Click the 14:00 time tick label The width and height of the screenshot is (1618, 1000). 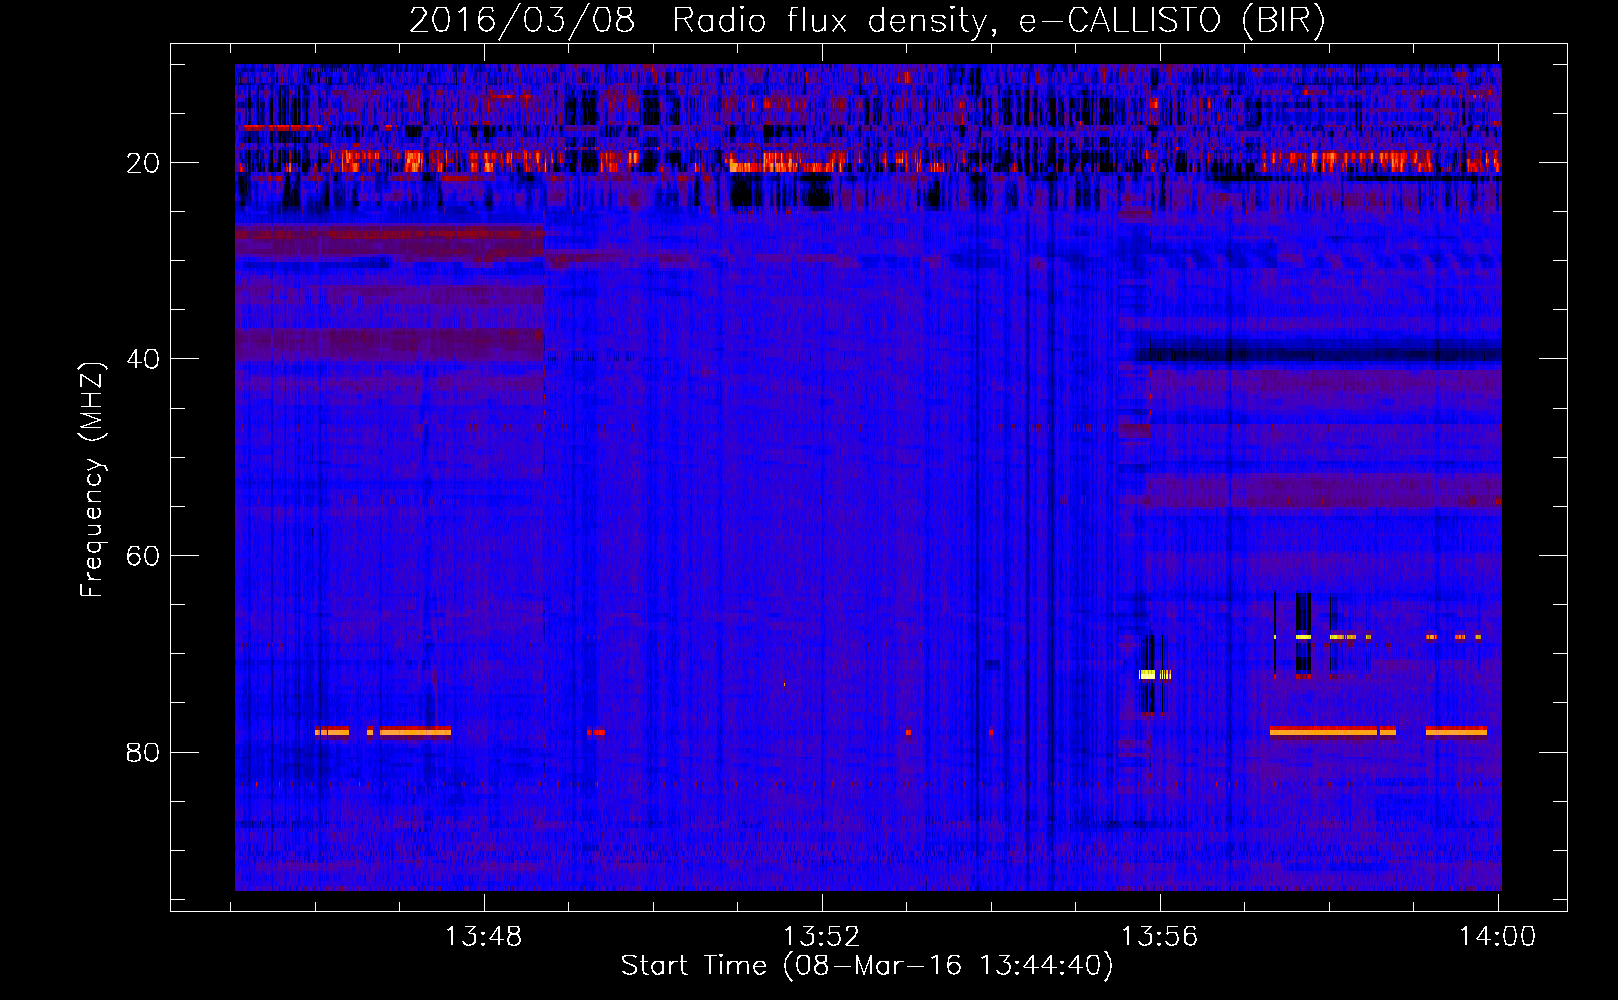tap(1497, 937)
